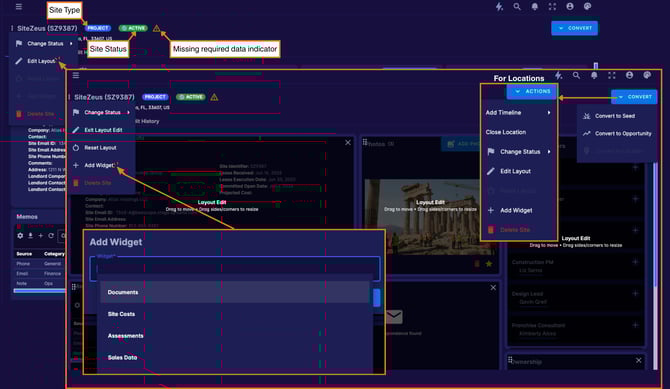Click the Widget combo box field

pos(235,269)
